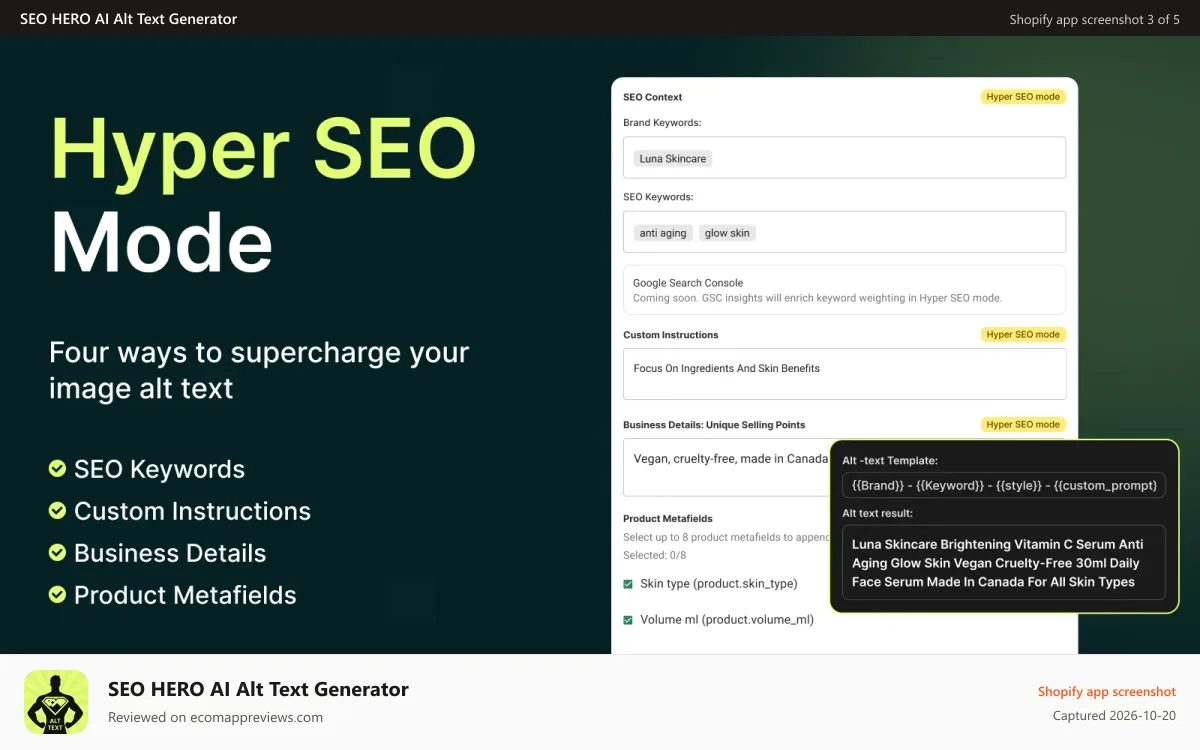Click the checkmark icon beside Business Details bullet
This screenshot has height=750, width=1200.
[58, 552]
